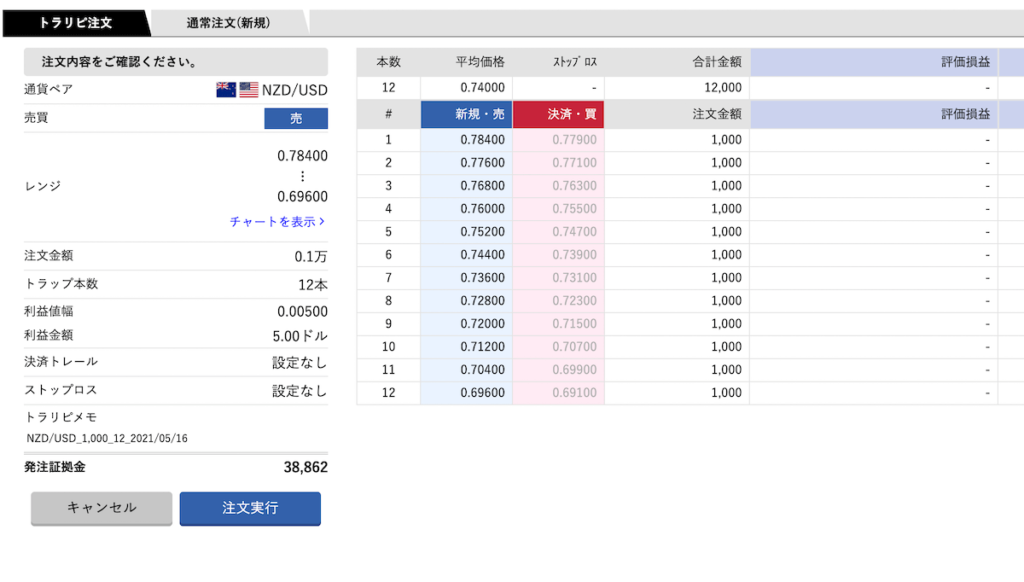Click buy price 0.74700 in row 5

click(x=574, y=232)
